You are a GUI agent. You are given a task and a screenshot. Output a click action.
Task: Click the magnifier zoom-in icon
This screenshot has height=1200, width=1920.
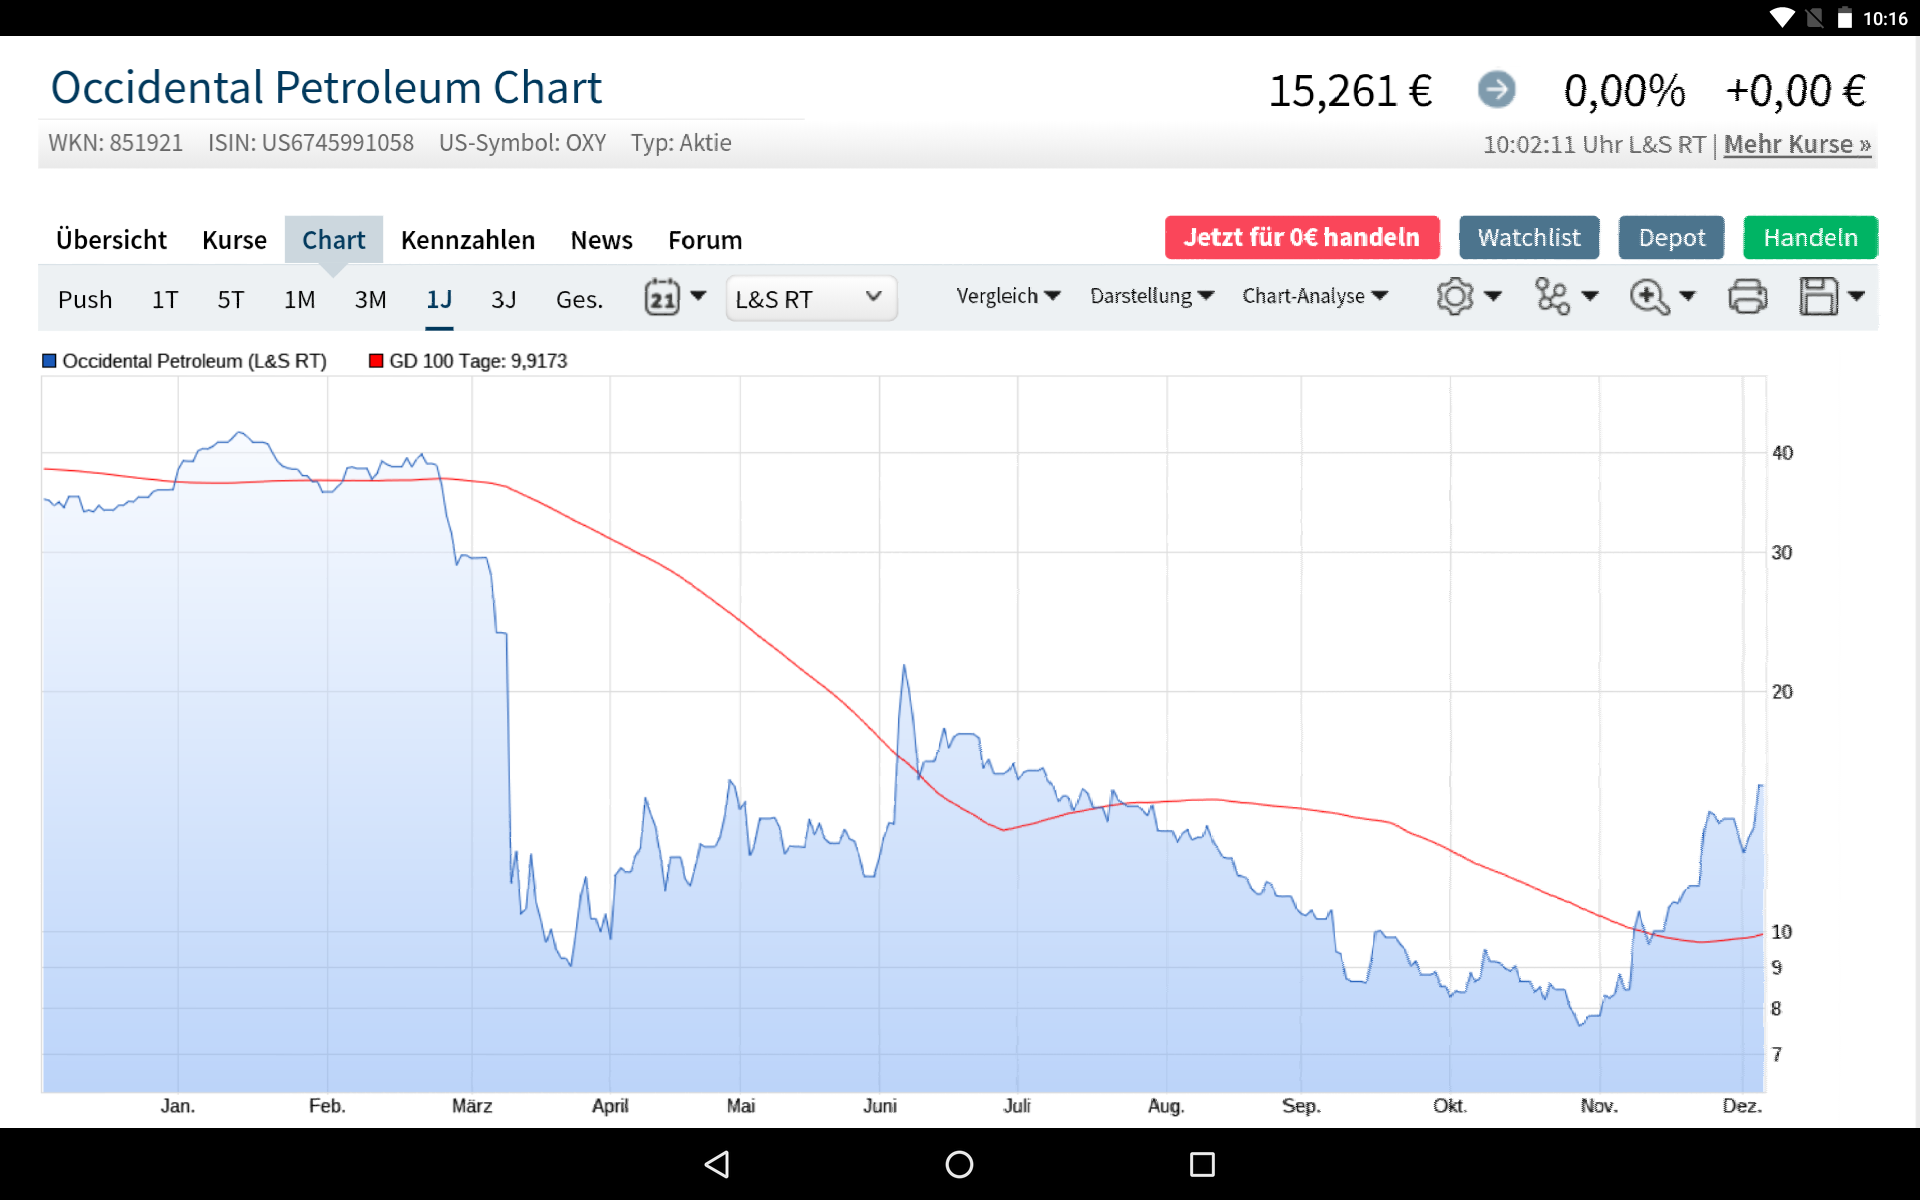pyautogui.click(x=1649, y=297)
